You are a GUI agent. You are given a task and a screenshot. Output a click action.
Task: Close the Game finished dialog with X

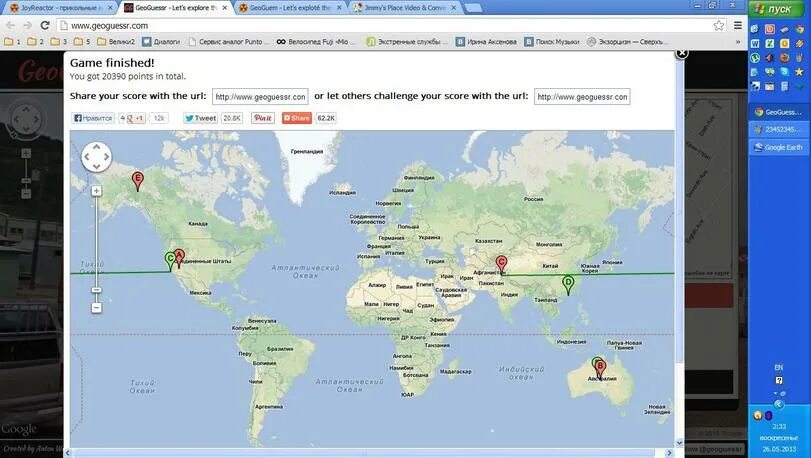[x=682, y=53]
